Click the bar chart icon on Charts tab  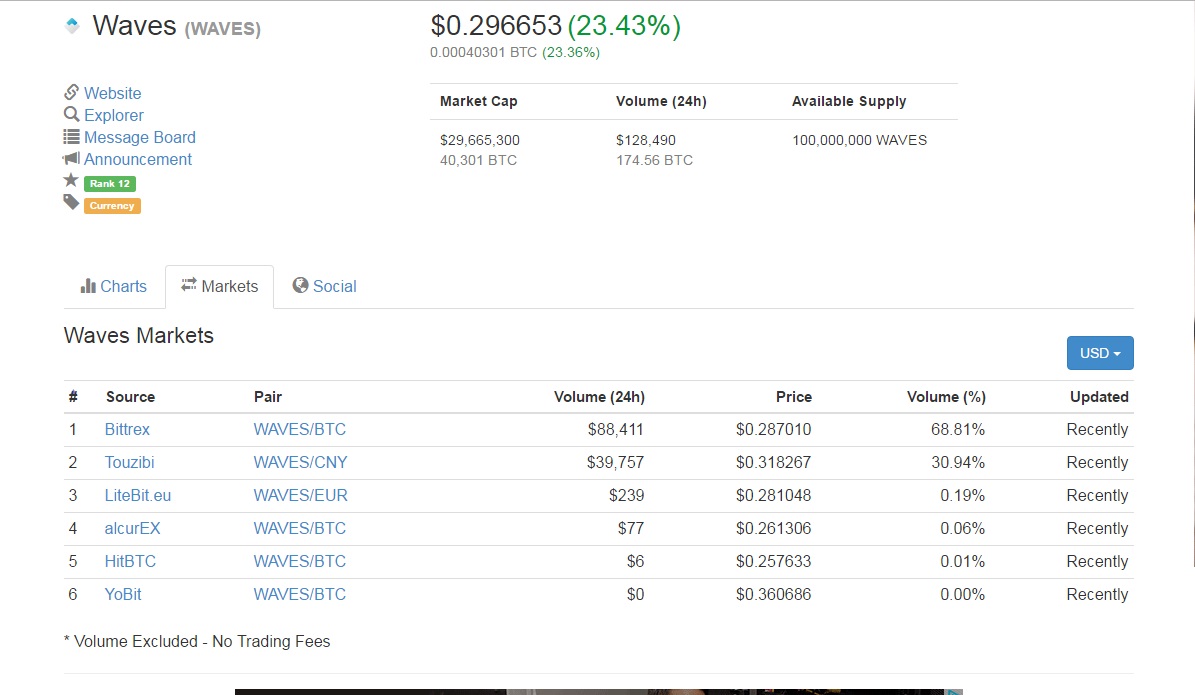(88, 286)
